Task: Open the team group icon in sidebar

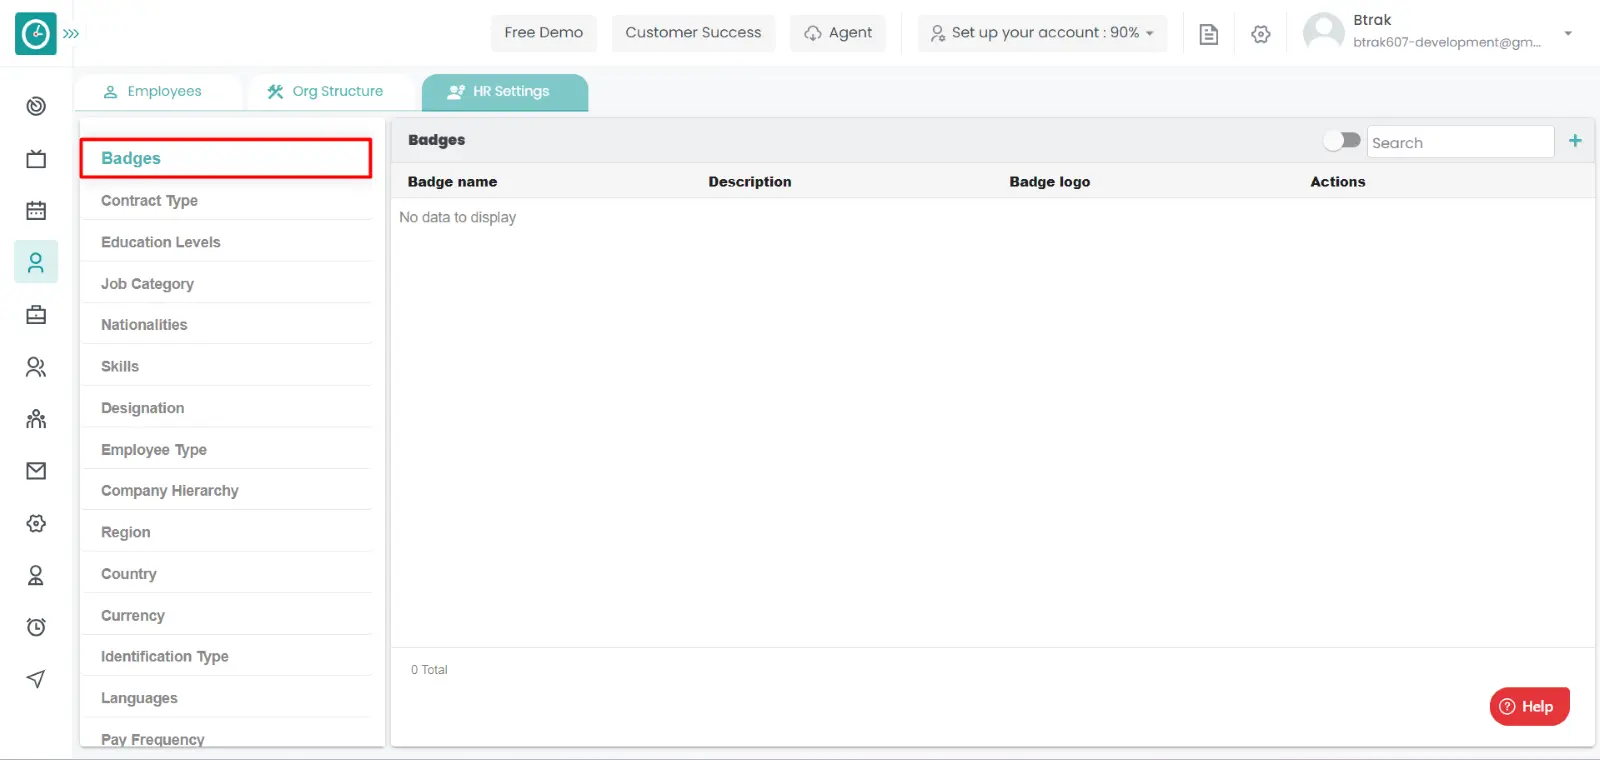Action: [36, 419]
